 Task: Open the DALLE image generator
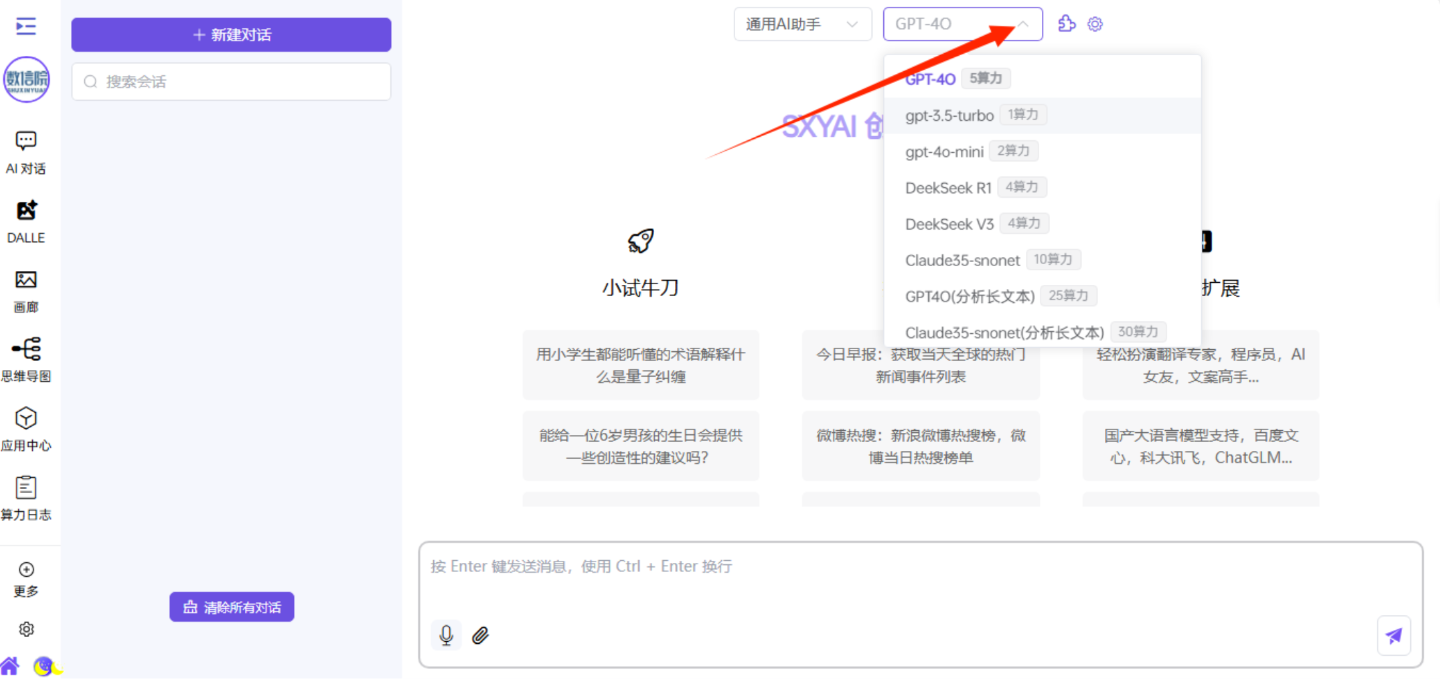pos(26,211)
